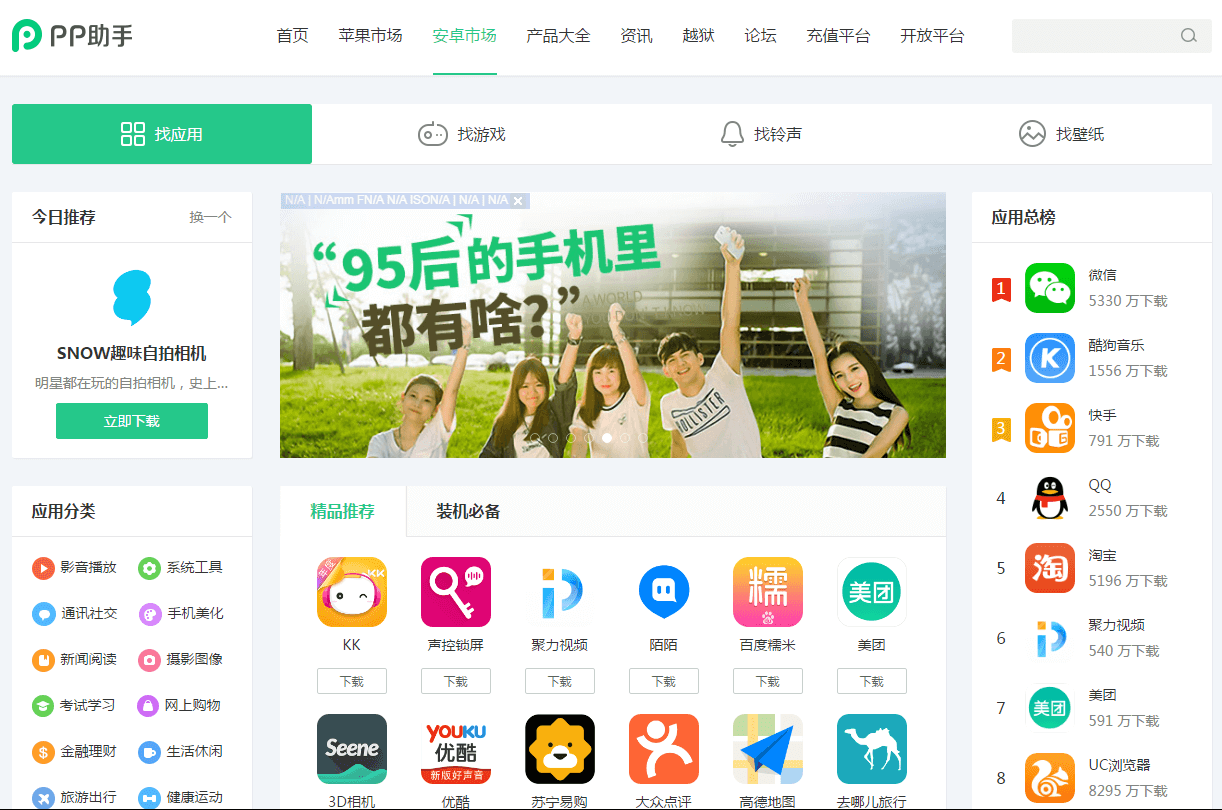Select the 生活休闲 category
The width and height of the screenshot is (1222, 810).
180,752
